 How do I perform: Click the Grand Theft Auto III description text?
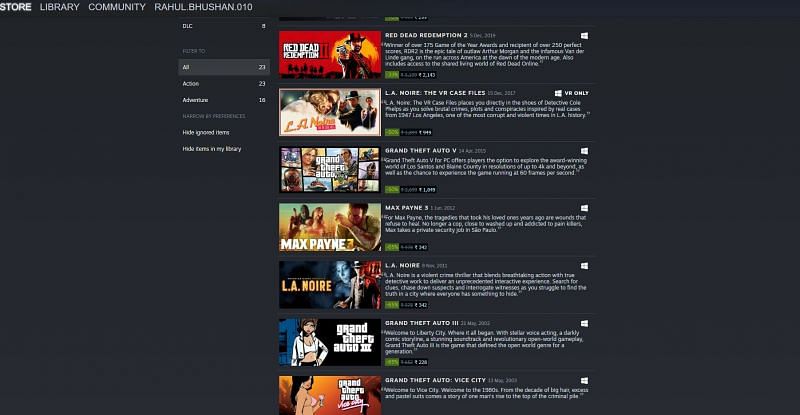[x=484, y=342]
